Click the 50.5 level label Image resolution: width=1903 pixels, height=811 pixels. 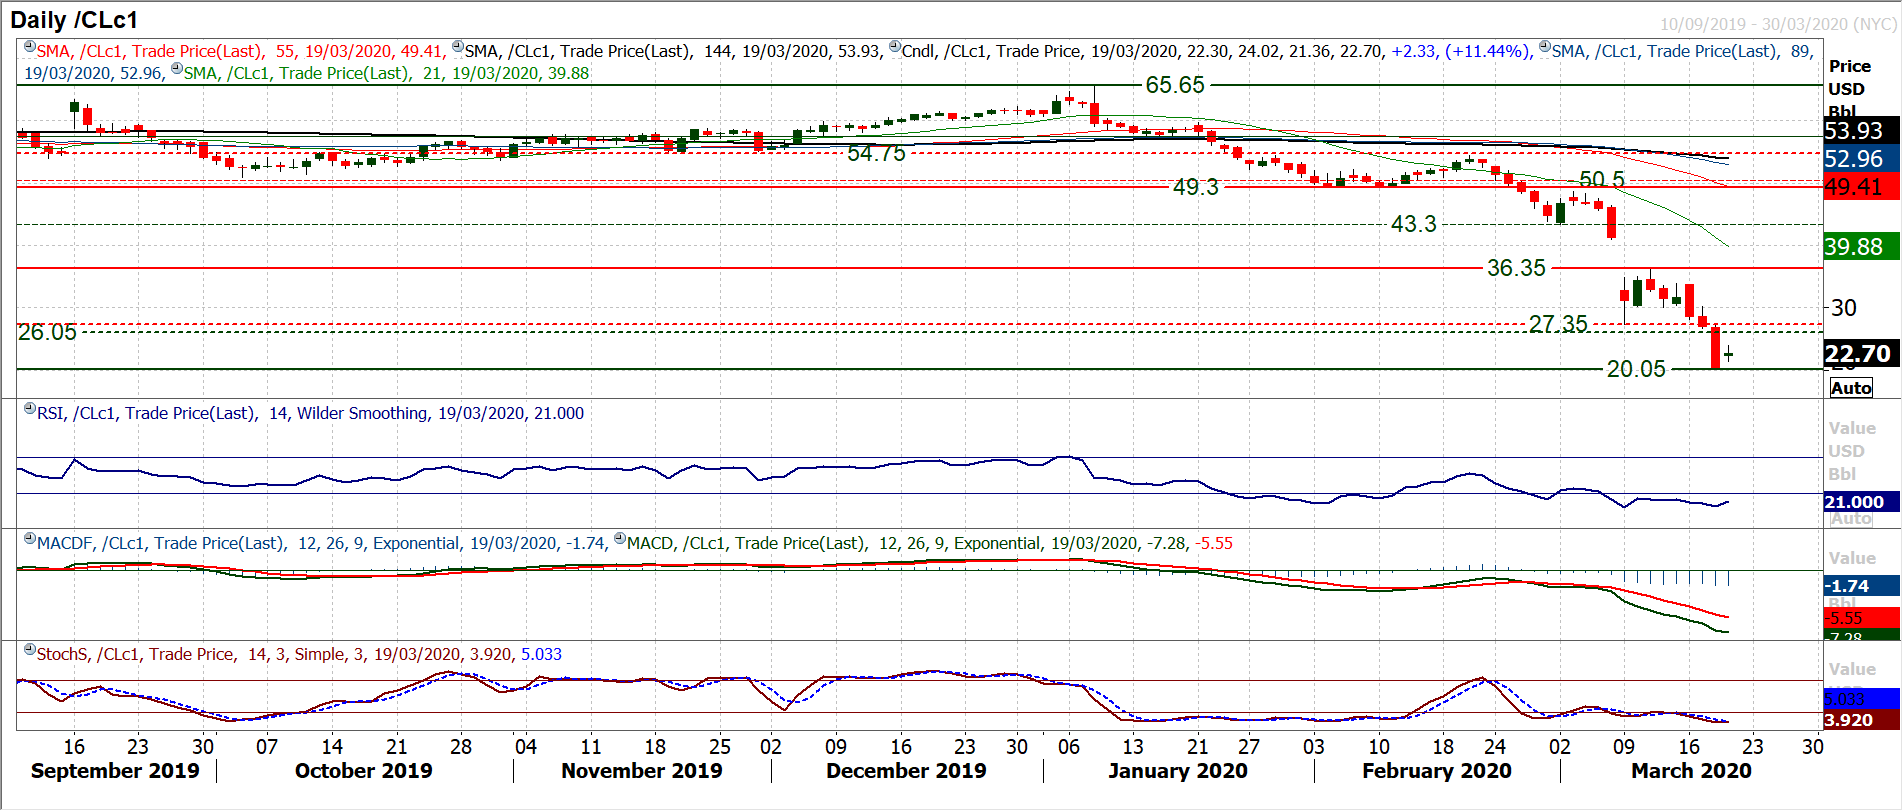[x=1602, y=179]
